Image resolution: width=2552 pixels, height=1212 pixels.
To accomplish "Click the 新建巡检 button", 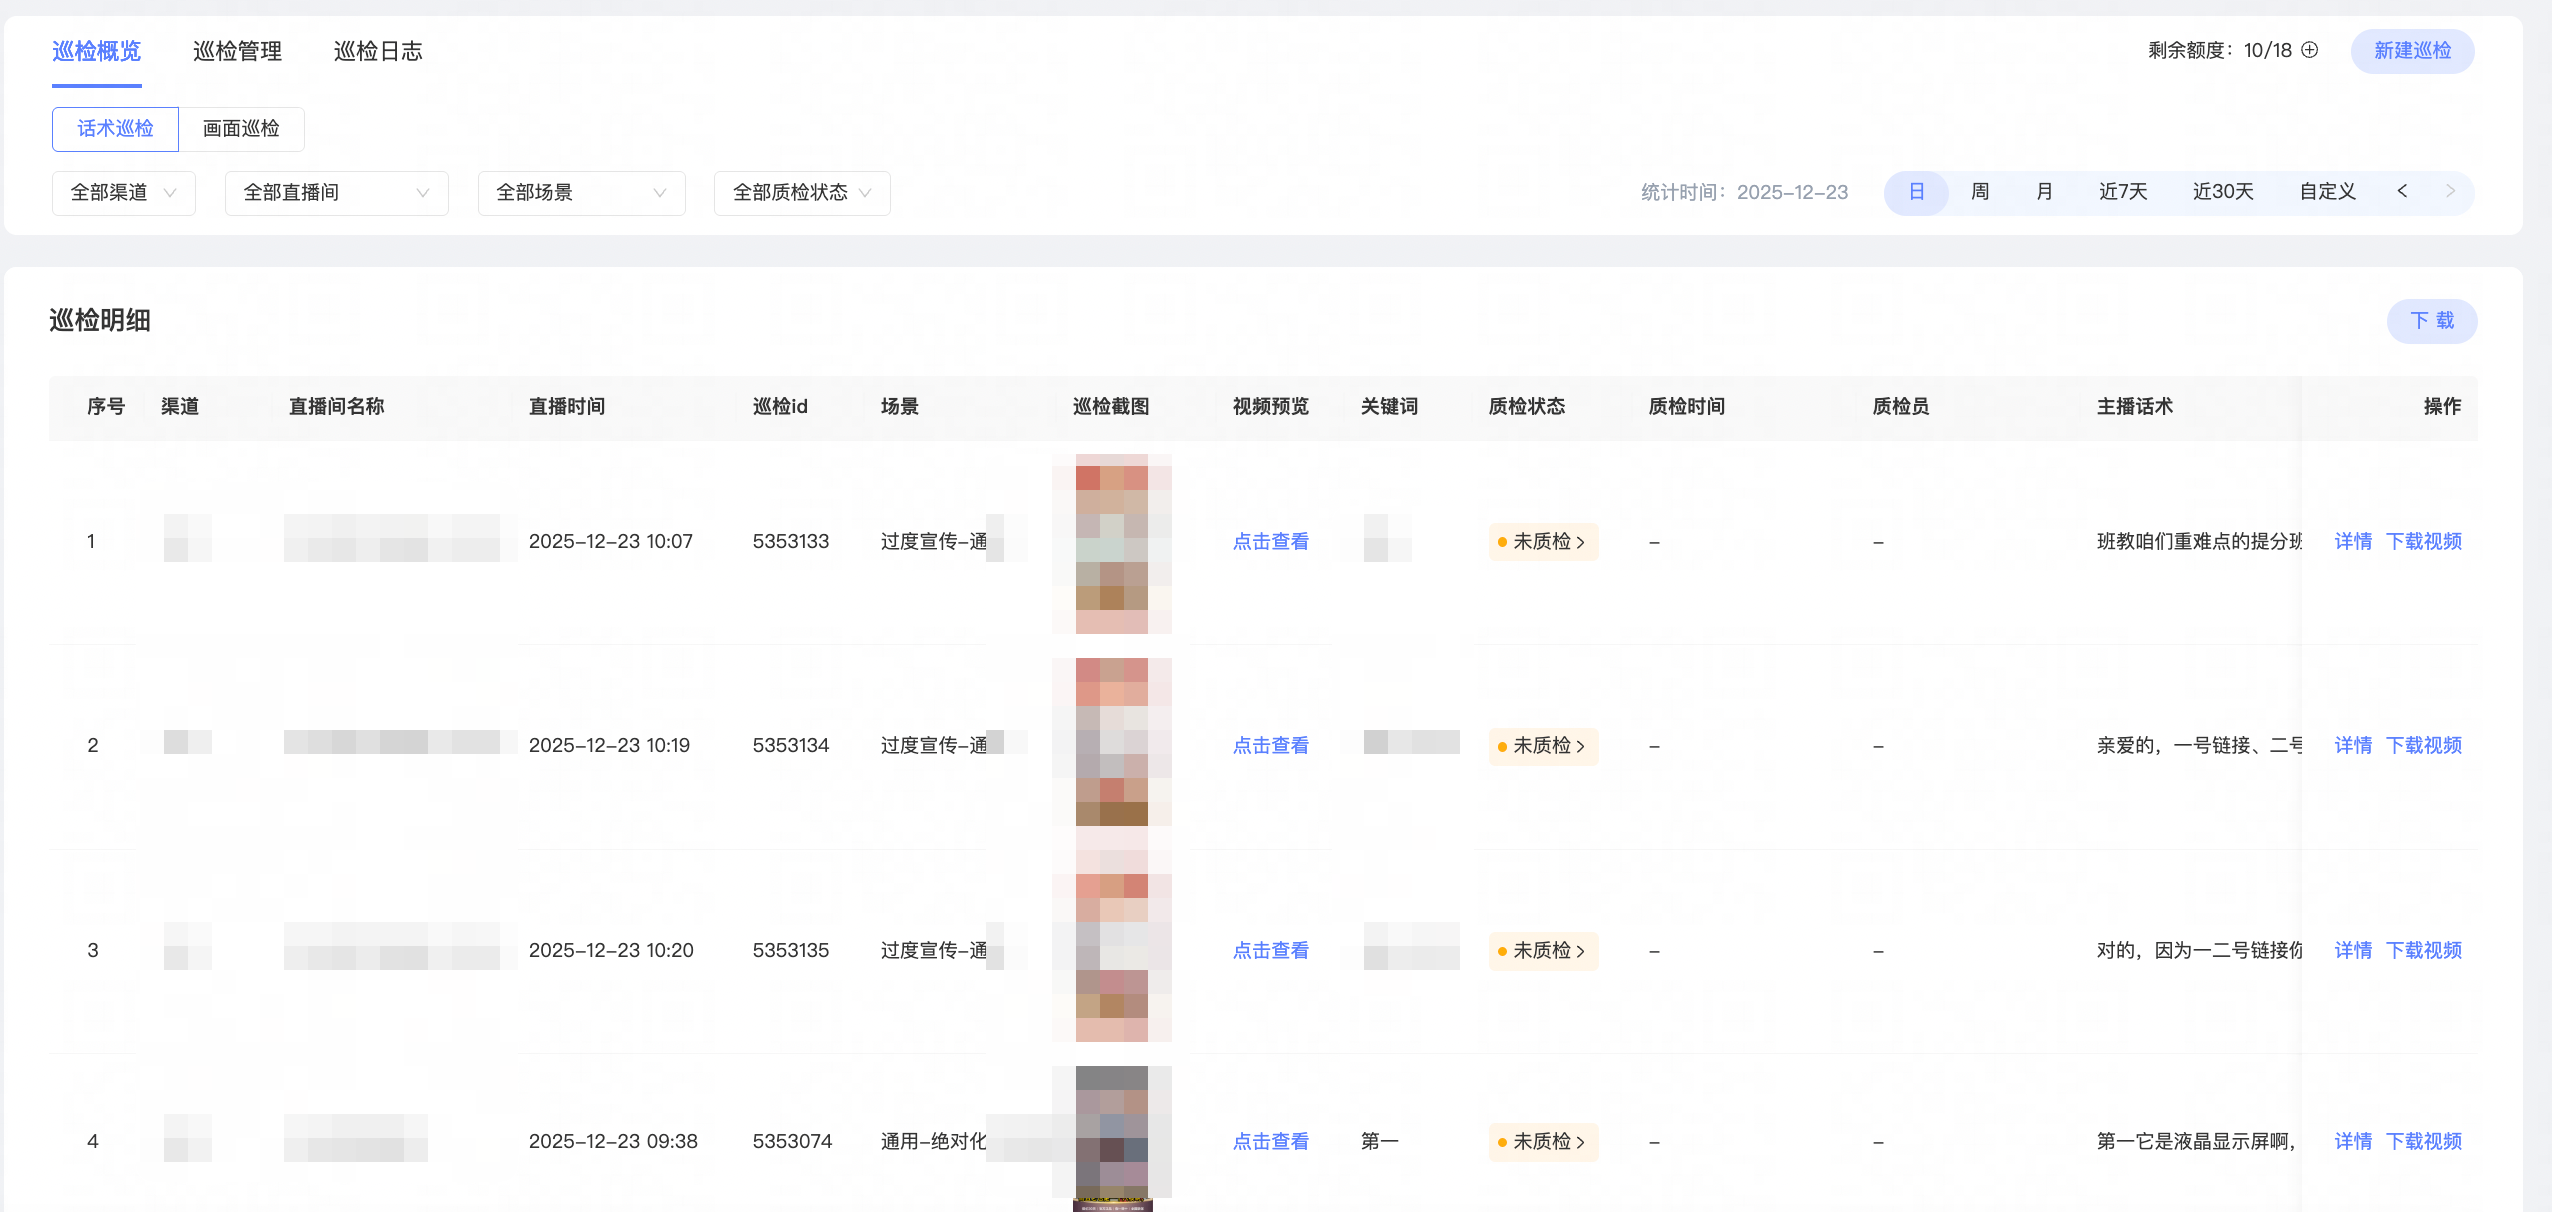I will [2412, 51].
